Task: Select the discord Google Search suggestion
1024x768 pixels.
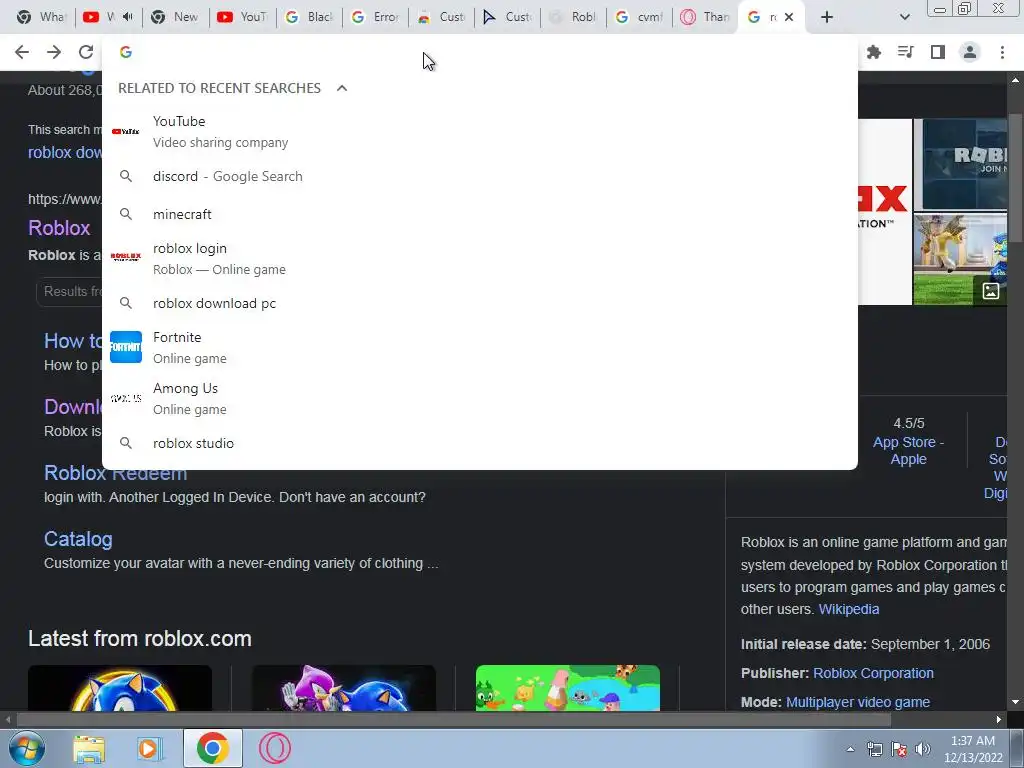Action: point(480,176)
